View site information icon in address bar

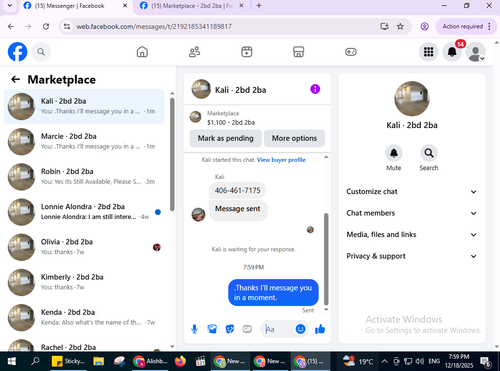(67, 26)
